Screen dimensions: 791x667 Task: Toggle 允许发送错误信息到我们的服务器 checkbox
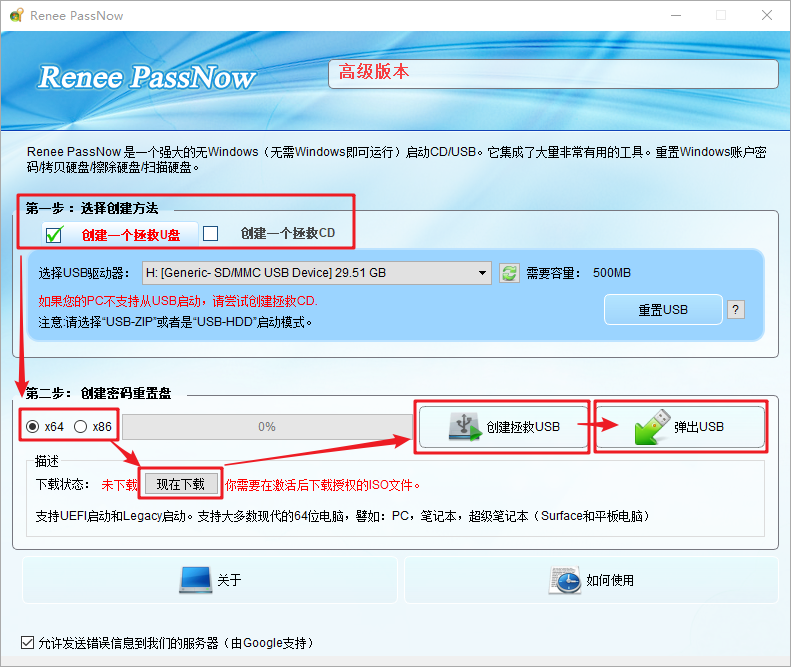(27, 643)
